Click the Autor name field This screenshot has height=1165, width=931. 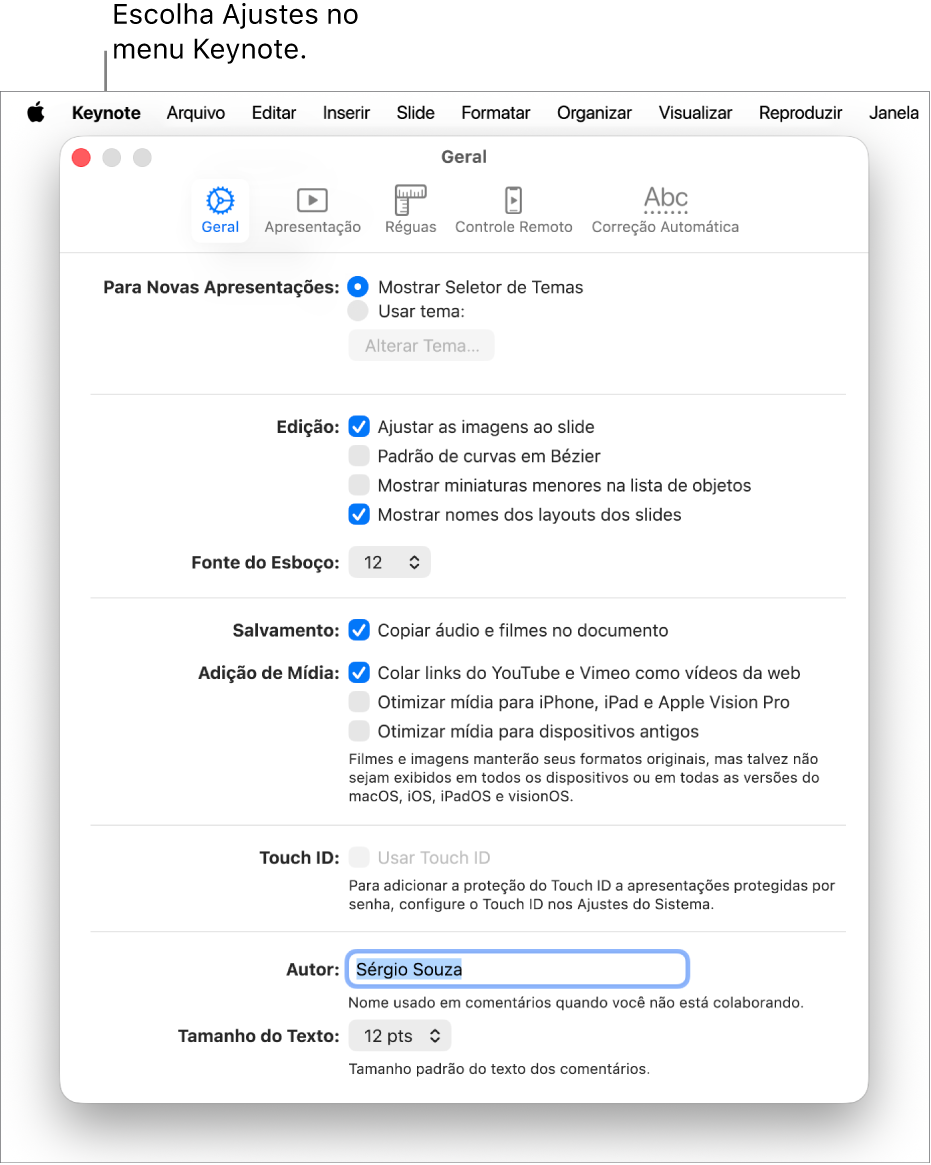click(x=517, y=969)
